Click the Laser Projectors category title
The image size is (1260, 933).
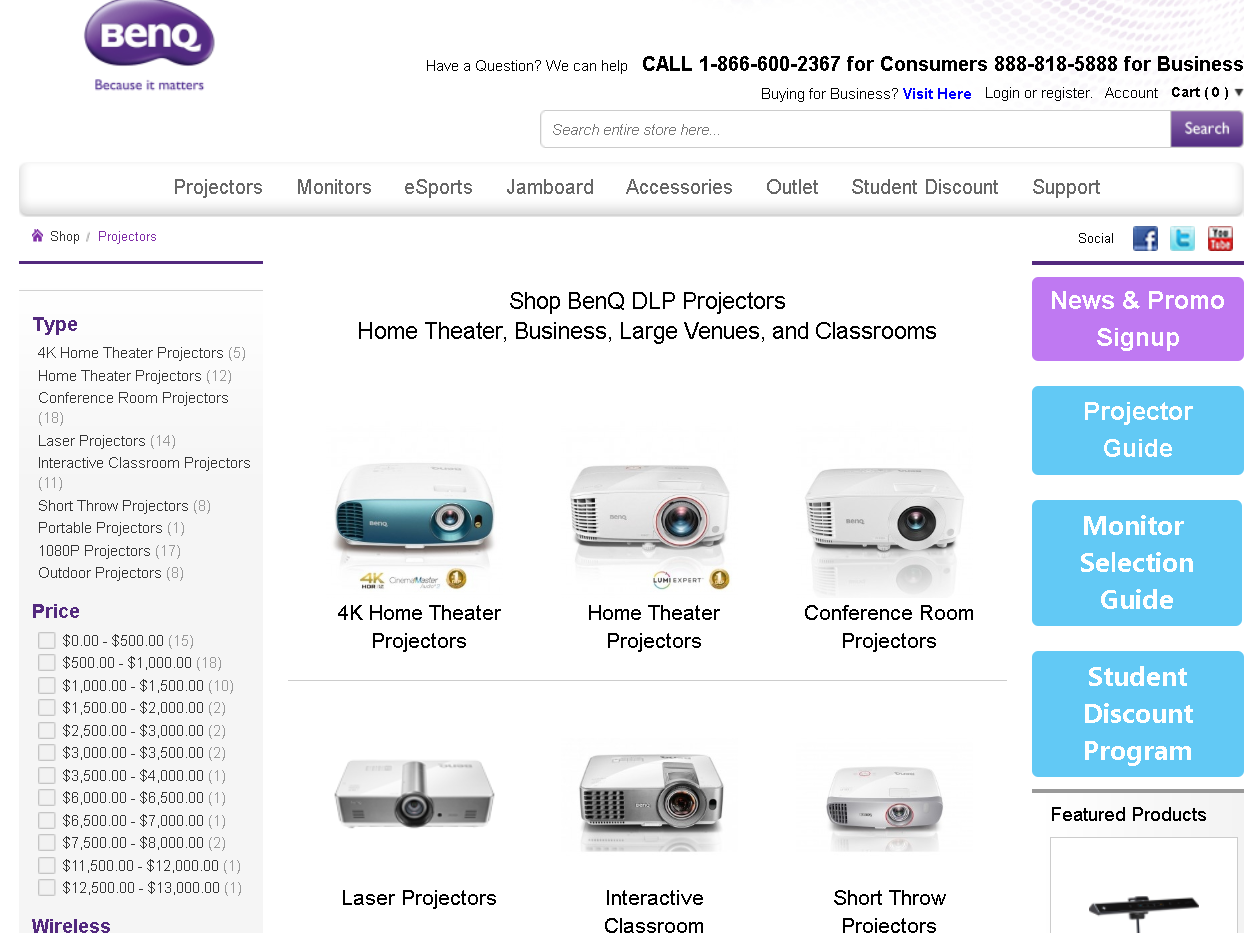419,898
